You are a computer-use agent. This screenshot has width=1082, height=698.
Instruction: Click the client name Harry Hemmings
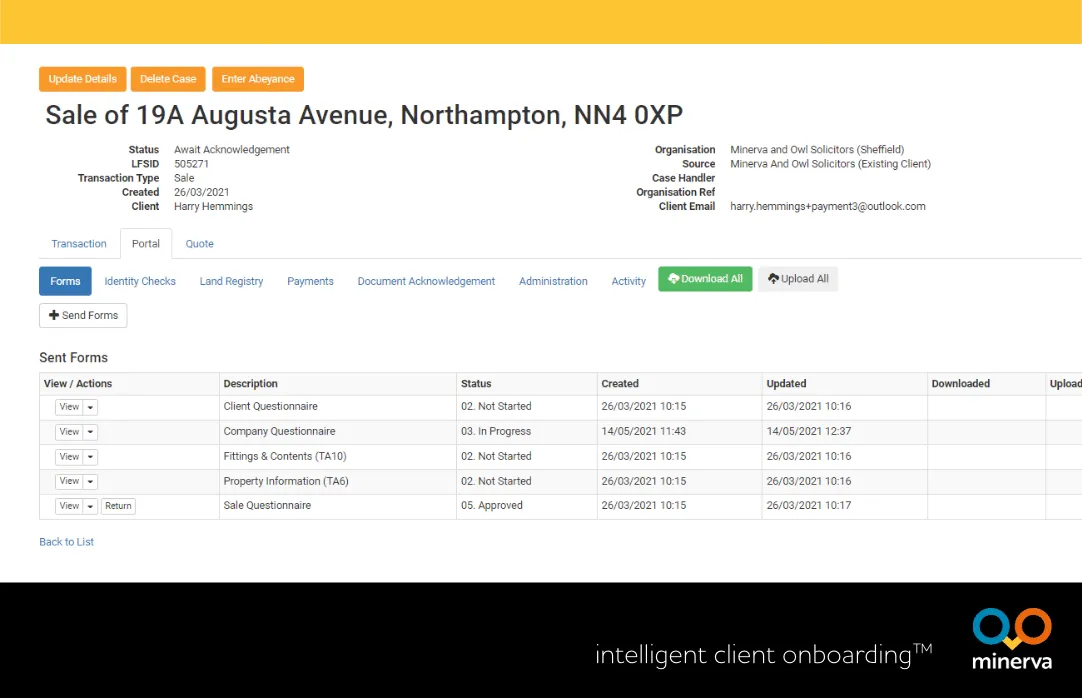(213, 206)
